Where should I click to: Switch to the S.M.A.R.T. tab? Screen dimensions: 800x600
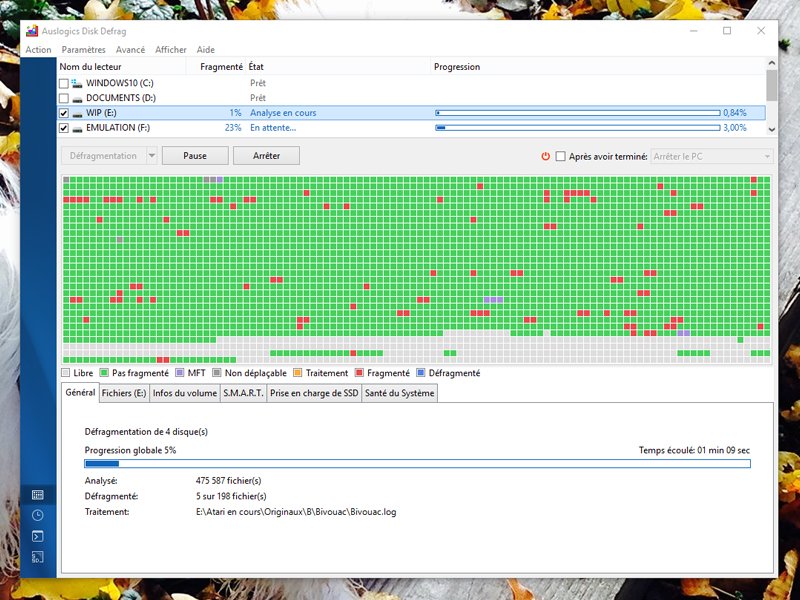tap(243, 393)
